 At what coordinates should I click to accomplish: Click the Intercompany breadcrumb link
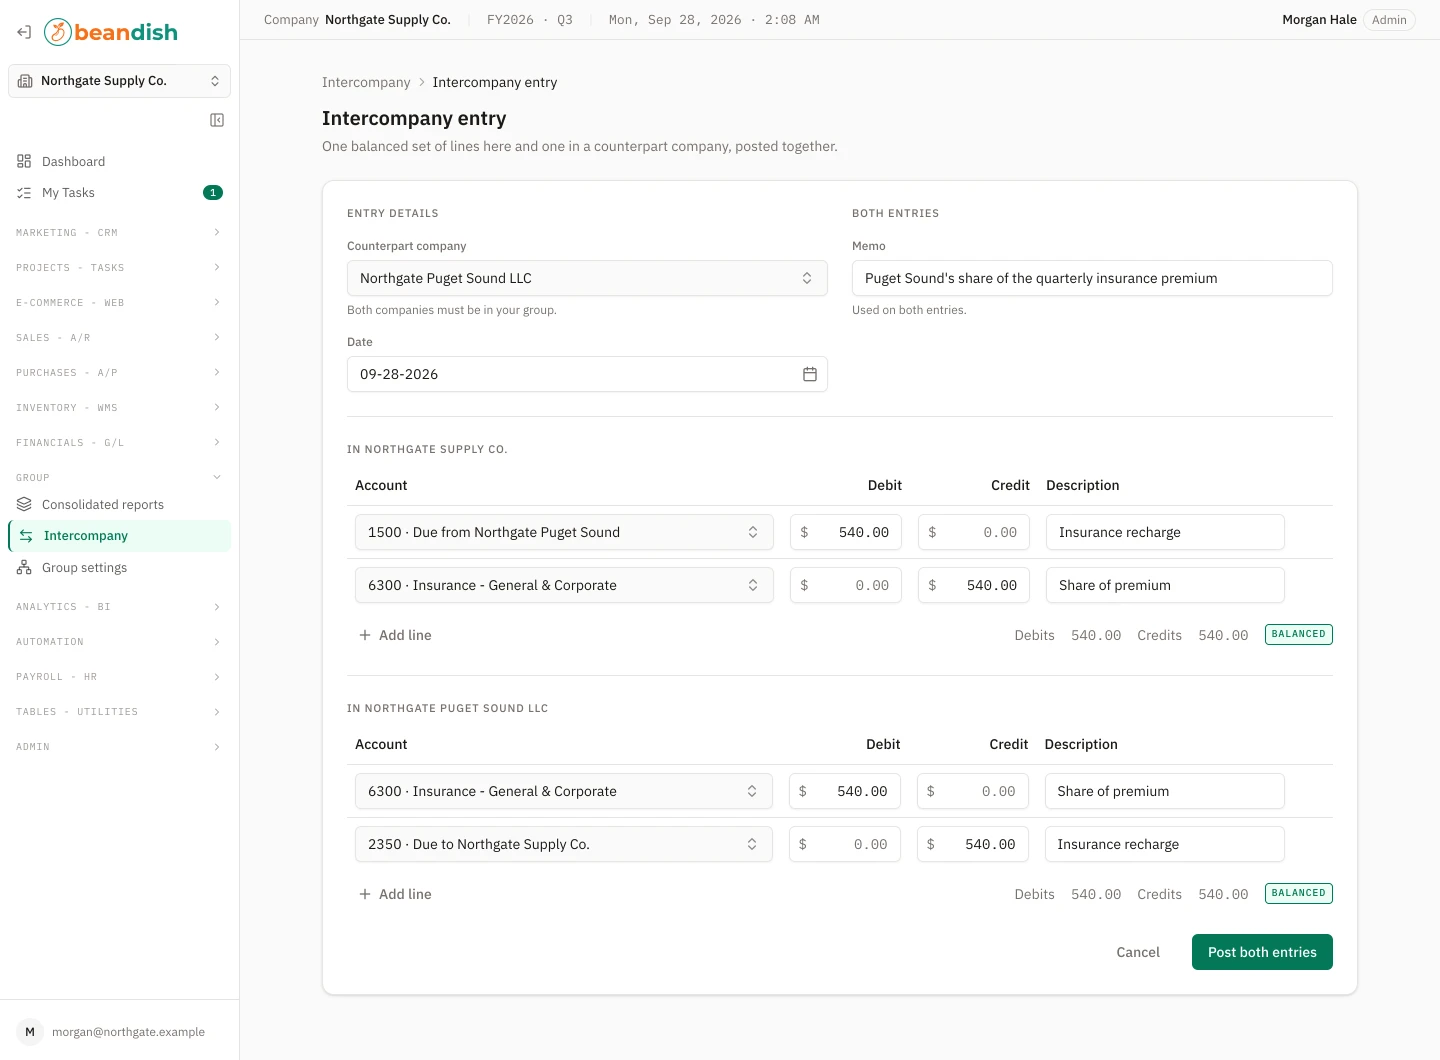pyautogui.click(x=366, y=82)
